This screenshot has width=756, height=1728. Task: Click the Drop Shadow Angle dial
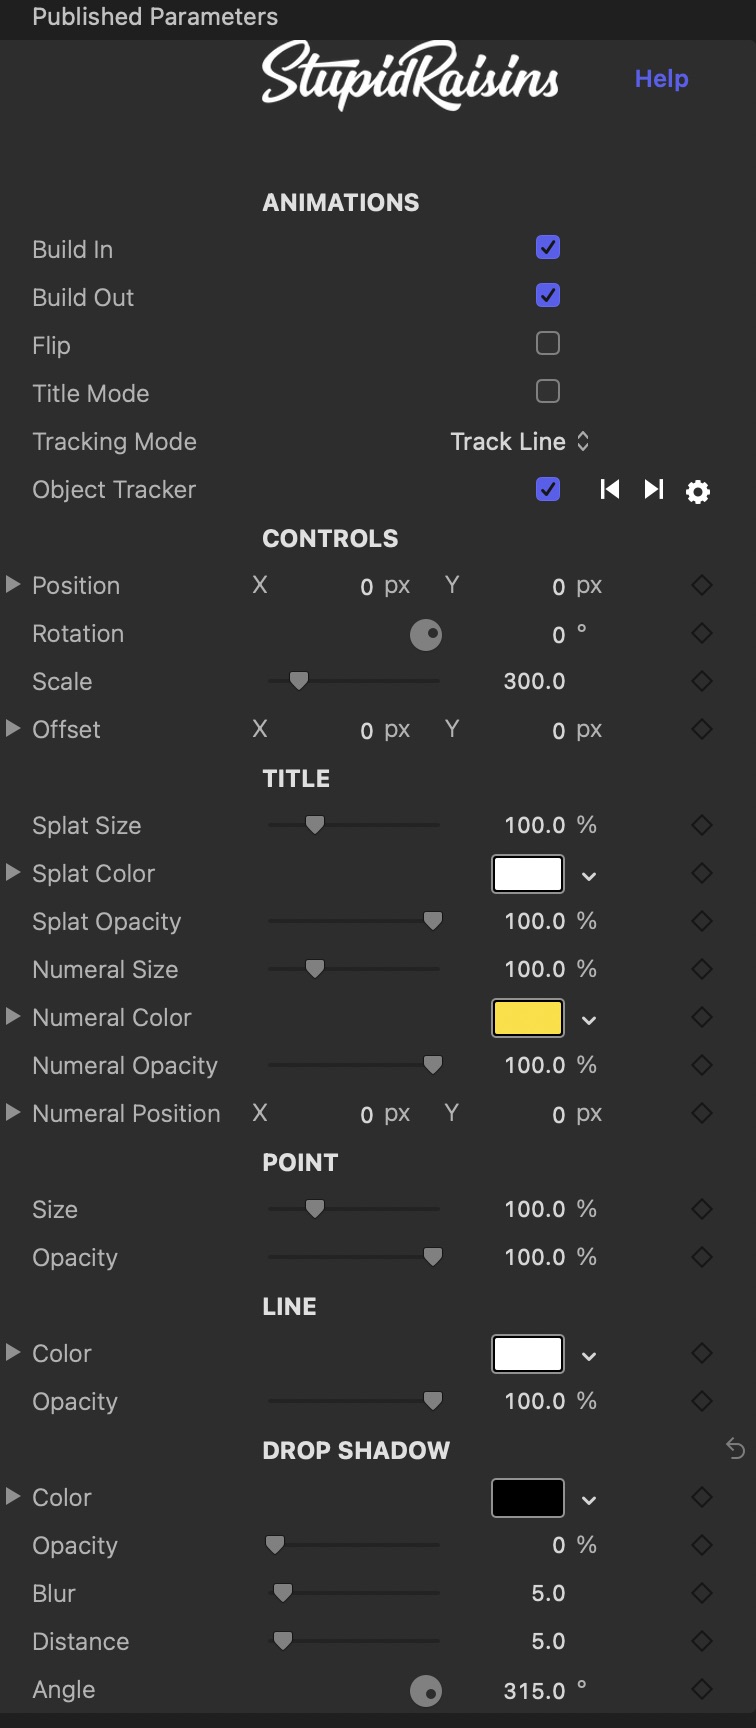pyautogui.click(x=426, y=1690)
